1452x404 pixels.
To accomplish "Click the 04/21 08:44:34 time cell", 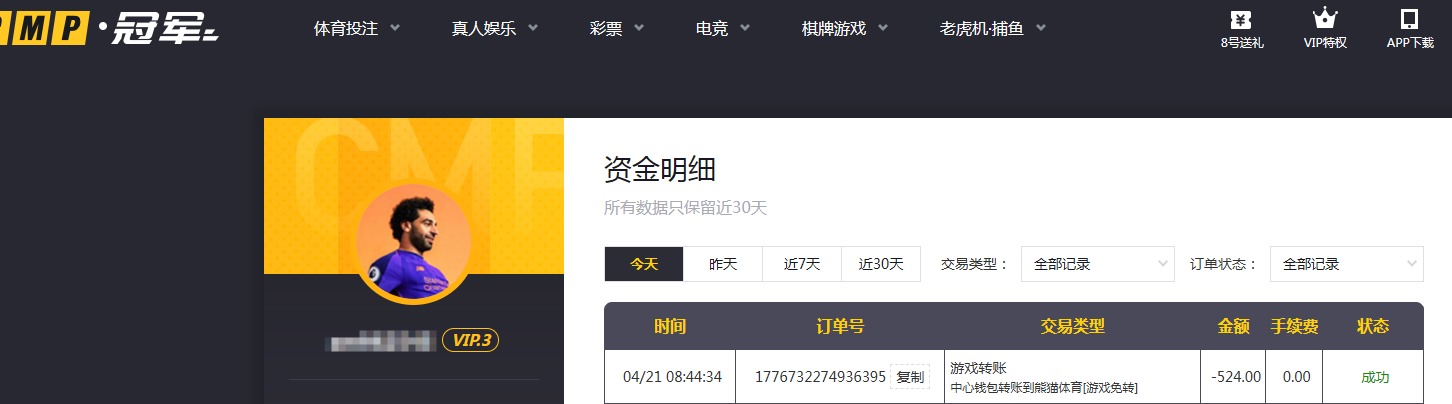I will coord(670,377).
